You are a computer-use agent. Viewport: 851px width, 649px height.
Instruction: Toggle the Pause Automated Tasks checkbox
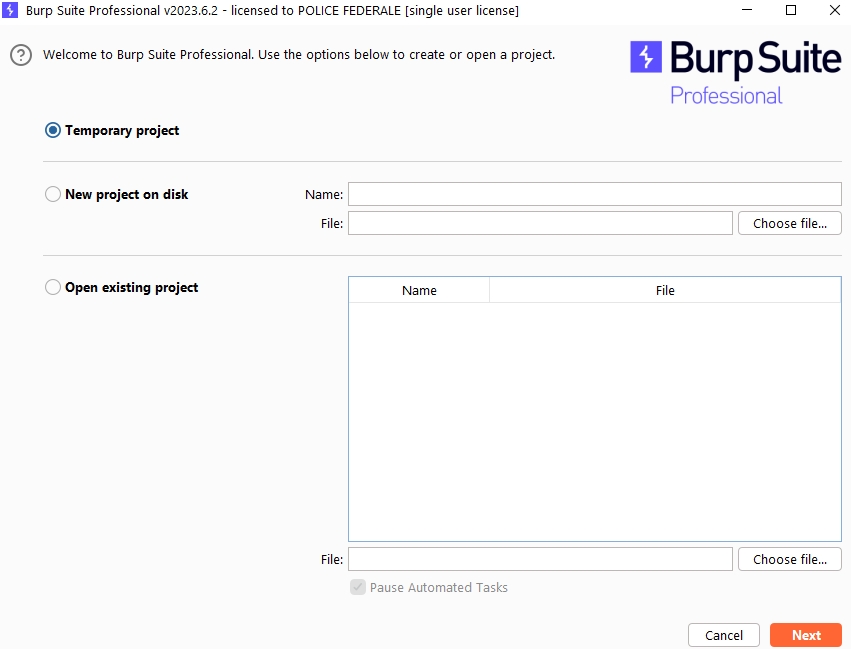[x=358, y=587]
